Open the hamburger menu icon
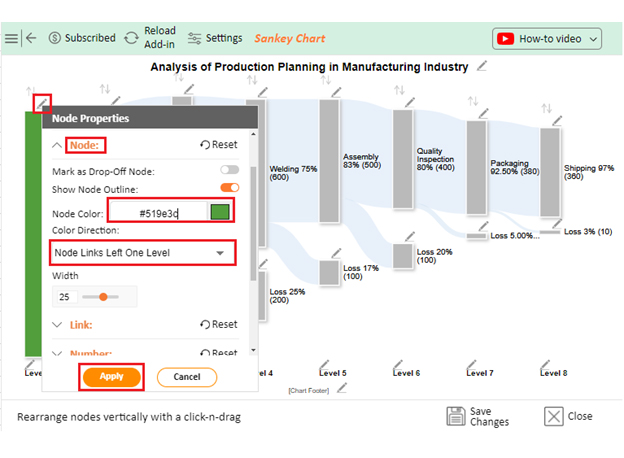Viewport: 624px width, 458px height. click(11, 38)
